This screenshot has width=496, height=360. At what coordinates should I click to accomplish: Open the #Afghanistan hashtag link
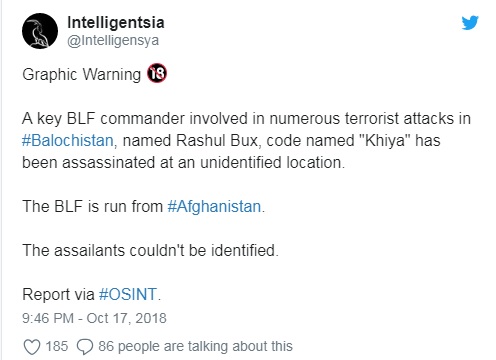pos(214,206)
